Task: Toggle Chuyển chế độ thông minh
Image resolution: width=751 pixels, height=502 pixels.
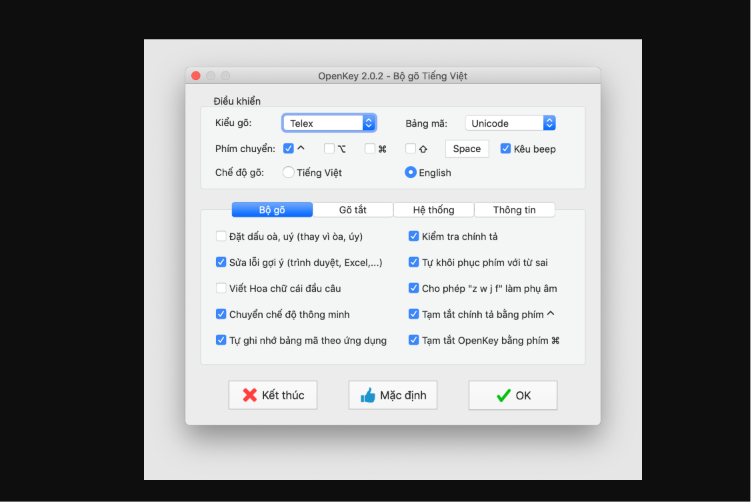Action: click(221, 314)
